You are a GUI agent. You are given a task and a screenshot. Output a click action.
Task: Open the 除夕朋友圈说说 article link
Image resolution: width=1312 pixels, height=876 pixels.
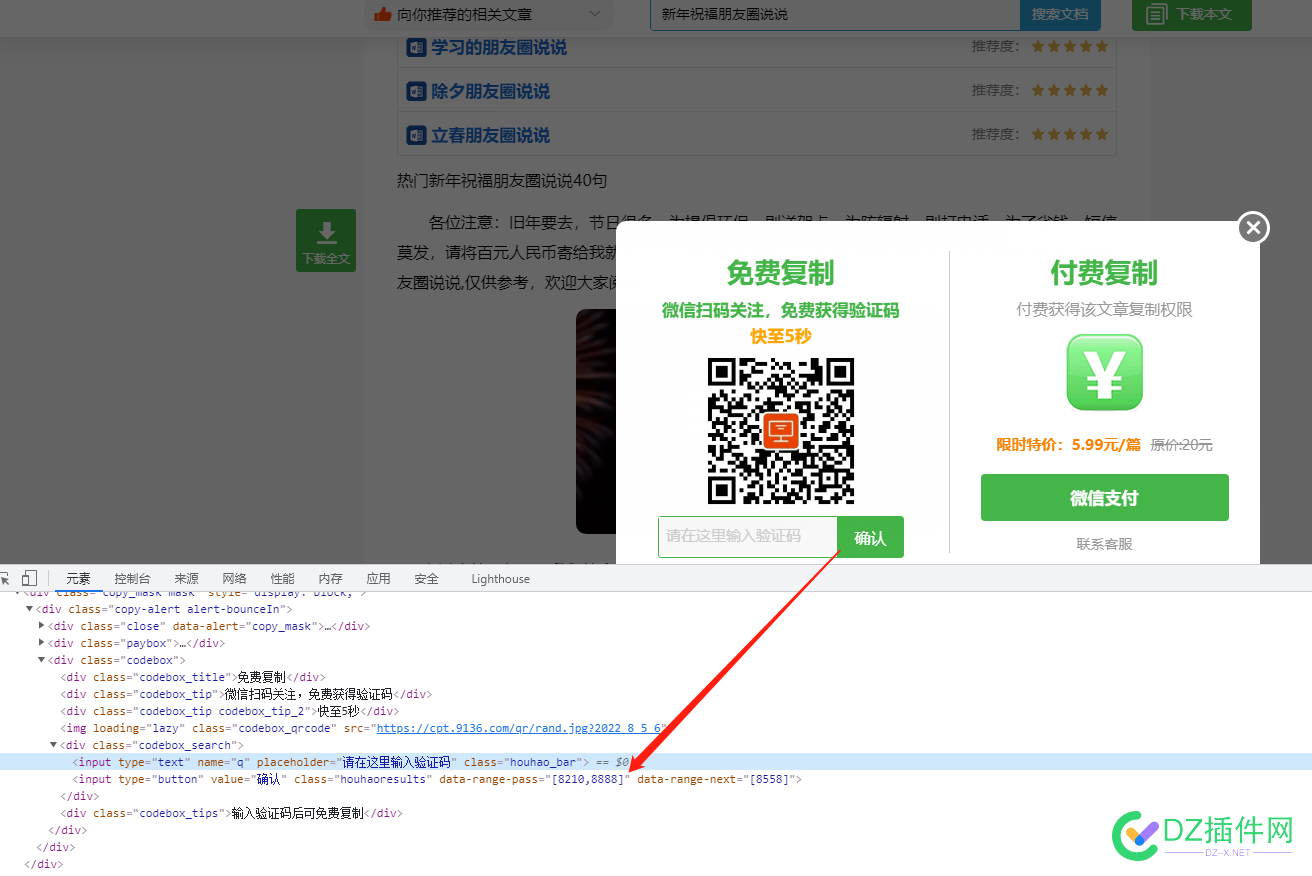(490, 91)
